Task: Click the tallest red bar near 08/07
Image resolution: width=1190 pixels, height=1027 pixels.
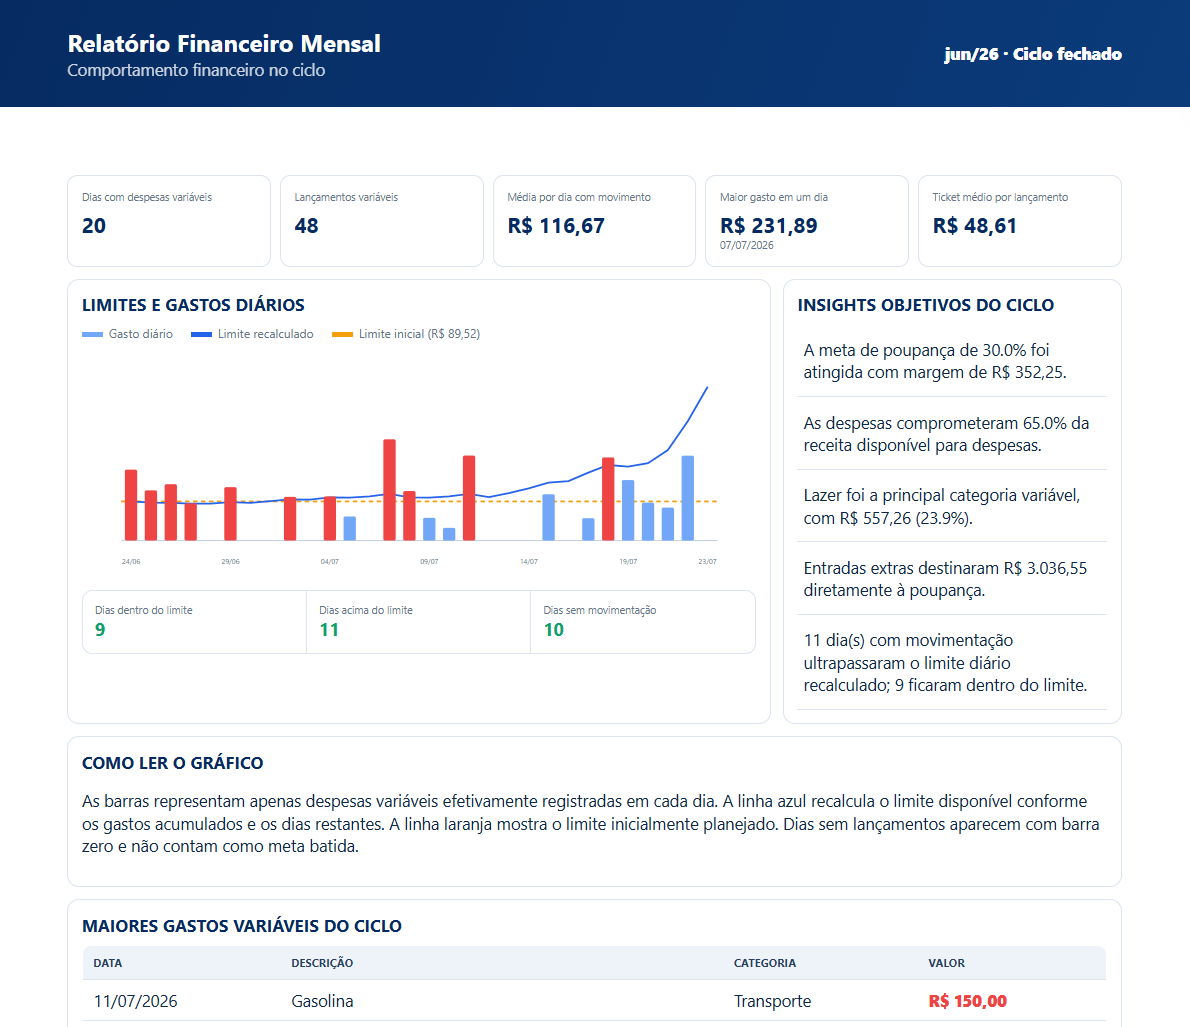Action: [389, 490]
